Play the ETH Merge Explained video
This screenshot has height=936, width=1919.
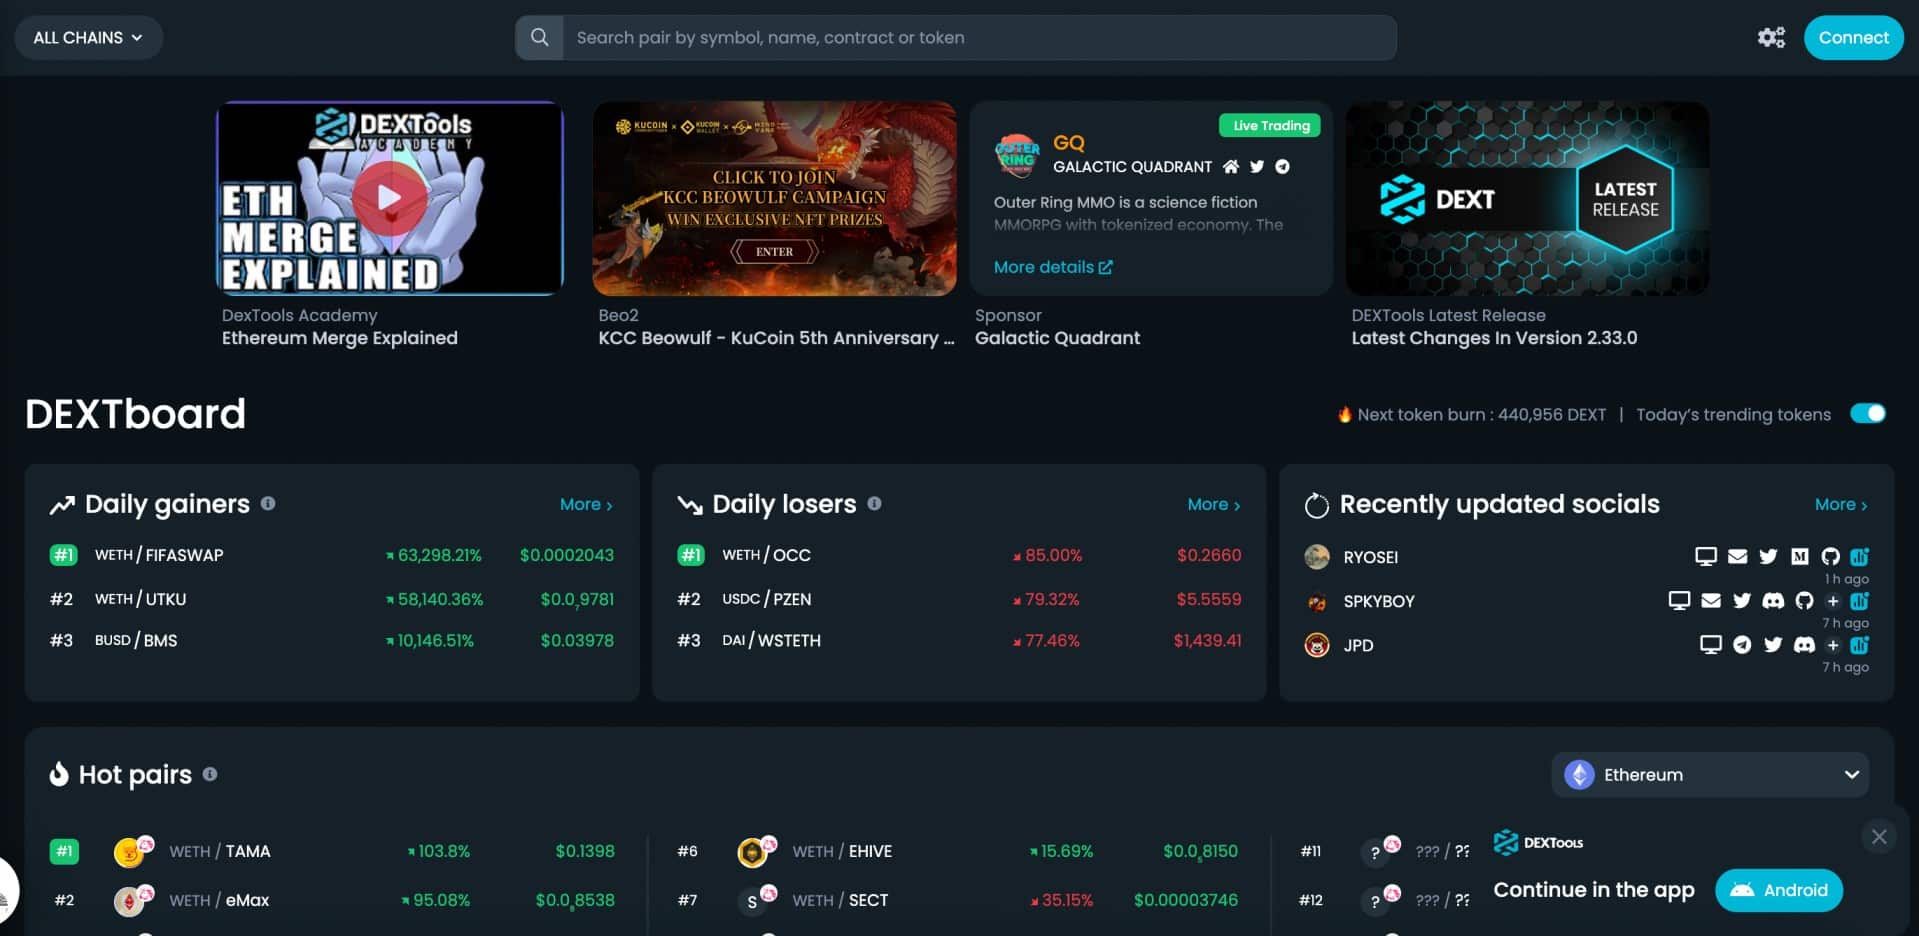[x=389, y=197]
